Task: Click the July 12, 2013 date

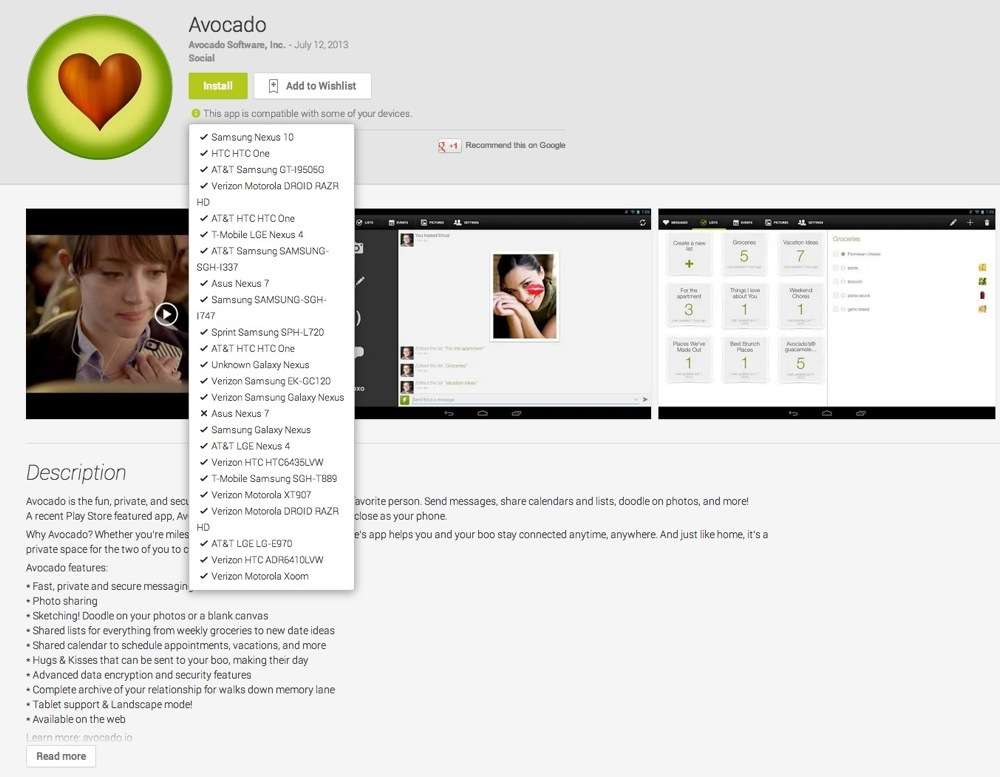Action: [x=321, y=45]
